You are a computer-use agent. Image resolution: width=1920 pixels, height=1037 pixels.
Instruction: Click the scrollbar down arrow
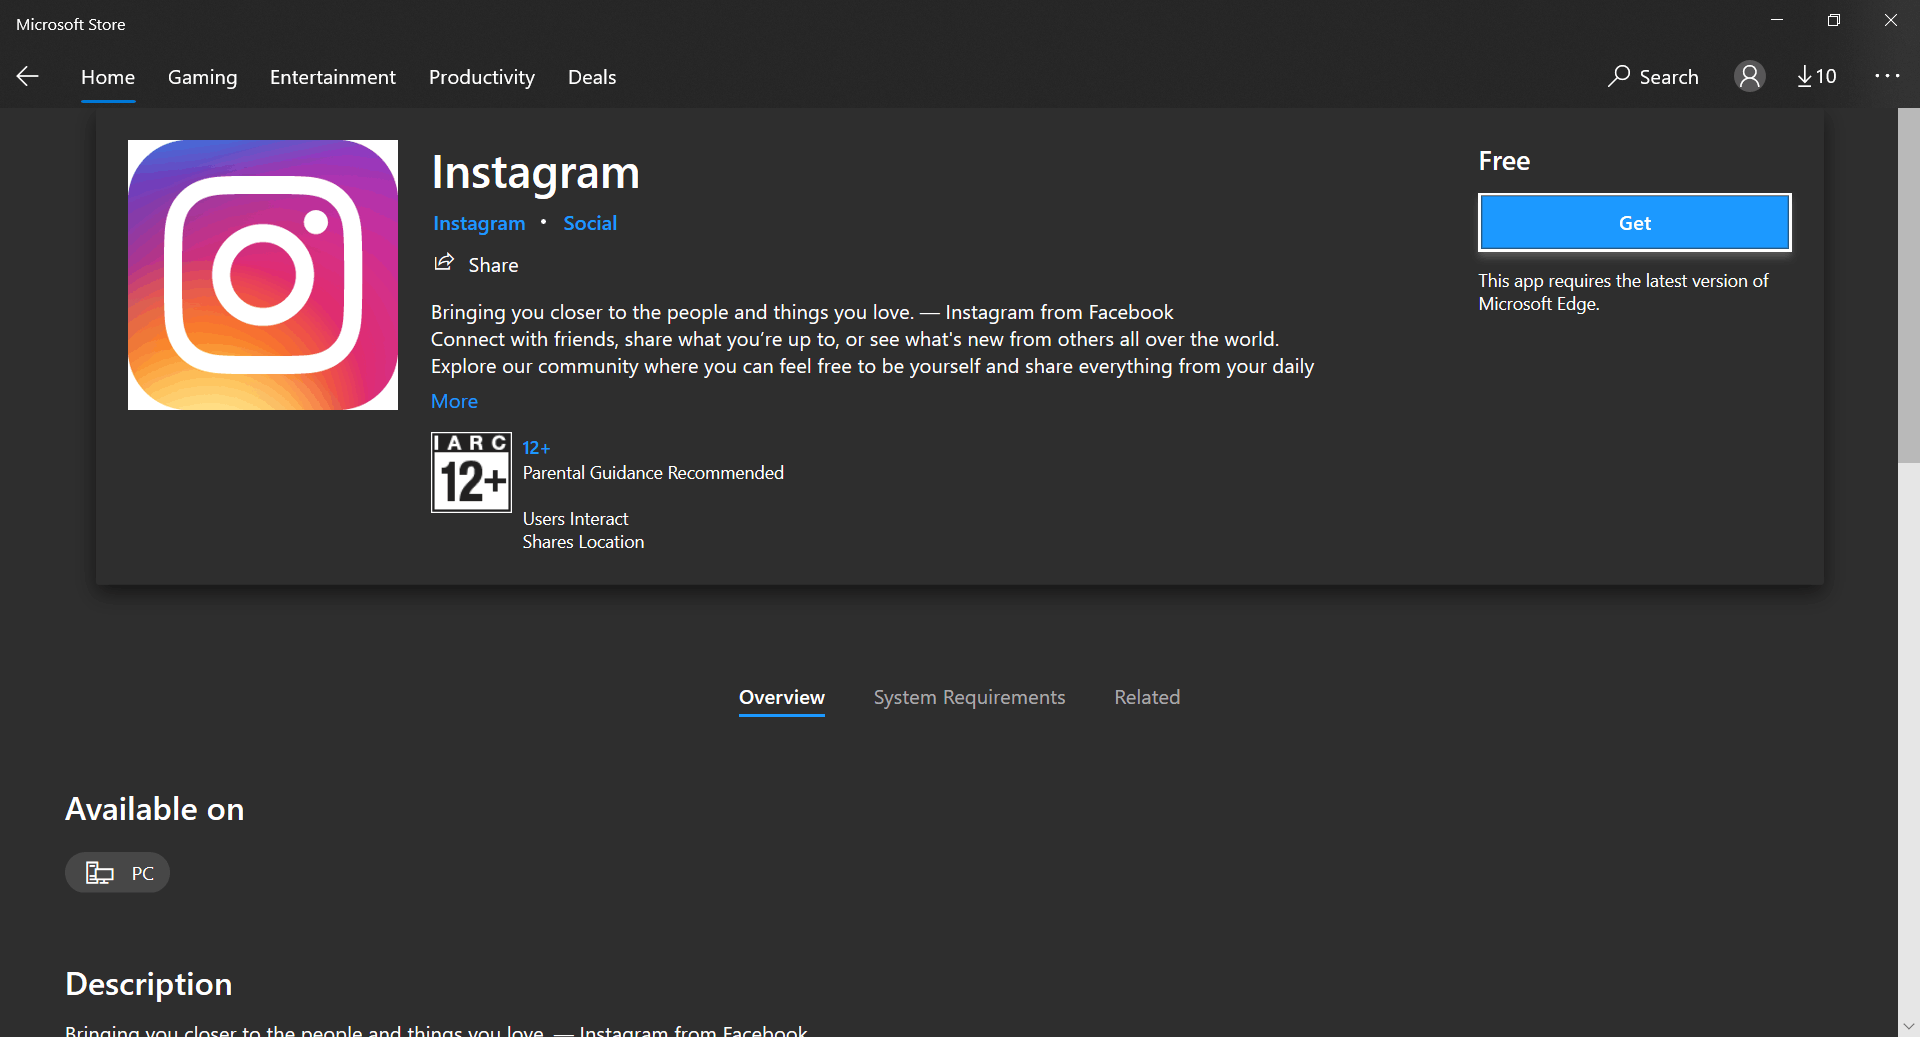[x=1909, y=1026]
